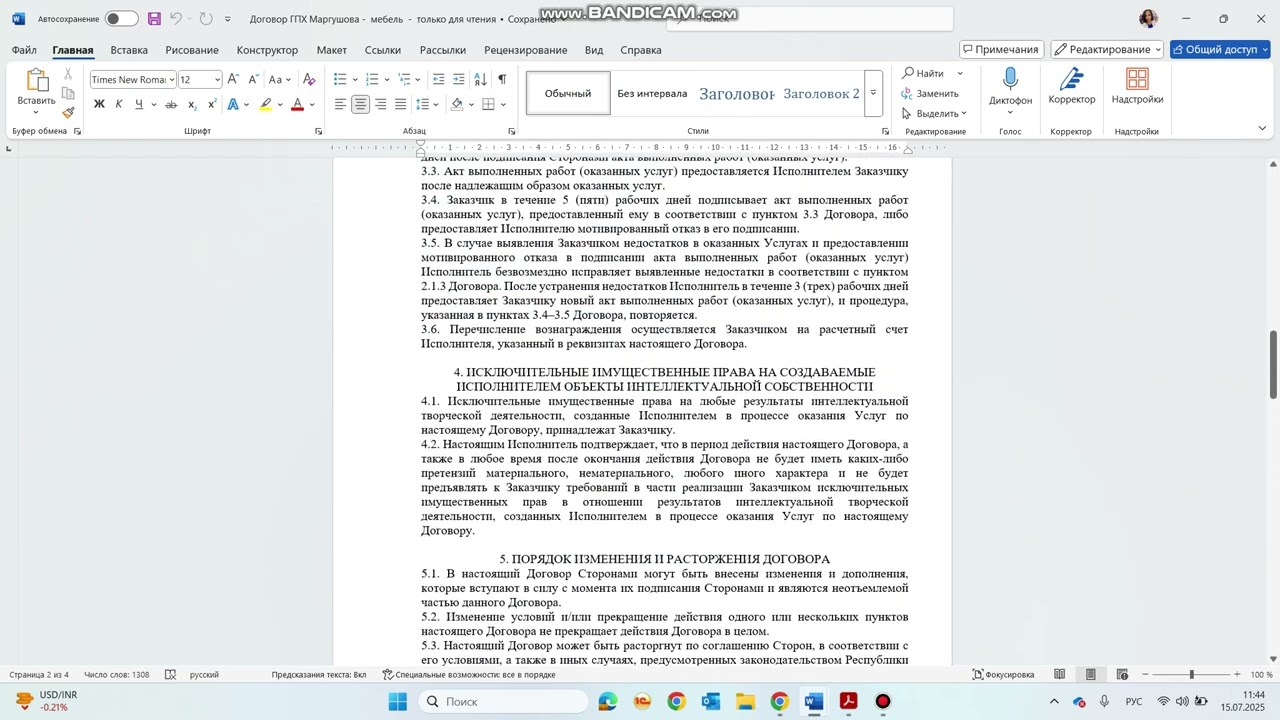
Task: Click Replace (Заменить) button
Action: click(930, 93)
